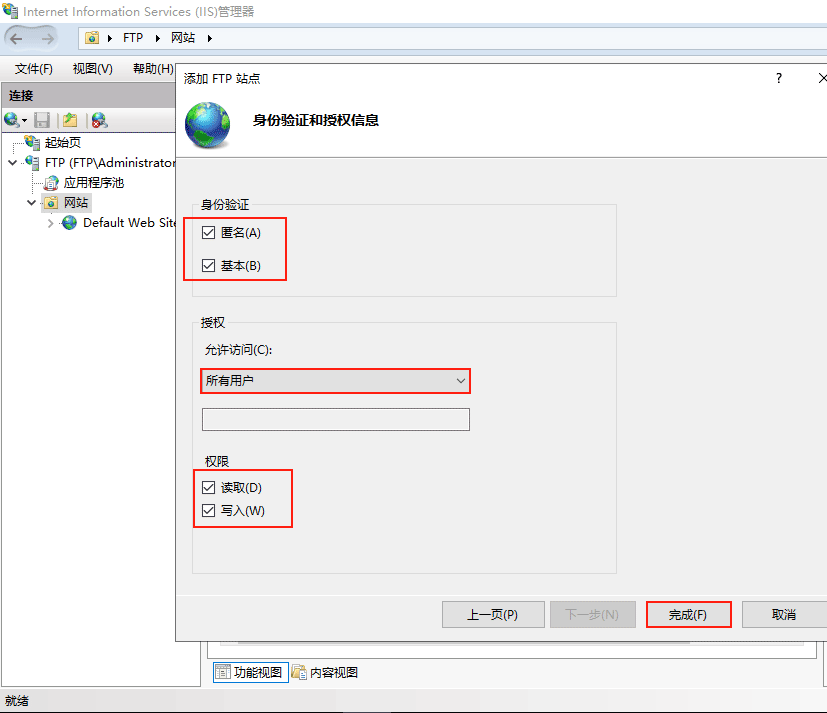Click the 应用程序池 application pool icon
The height and width of the screenshot is (713, 827).
coord(51,183)
